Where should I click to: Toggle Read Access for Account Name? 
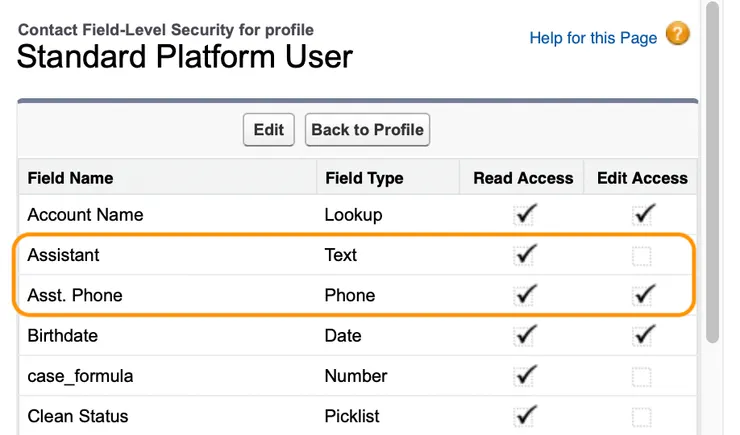524,214
